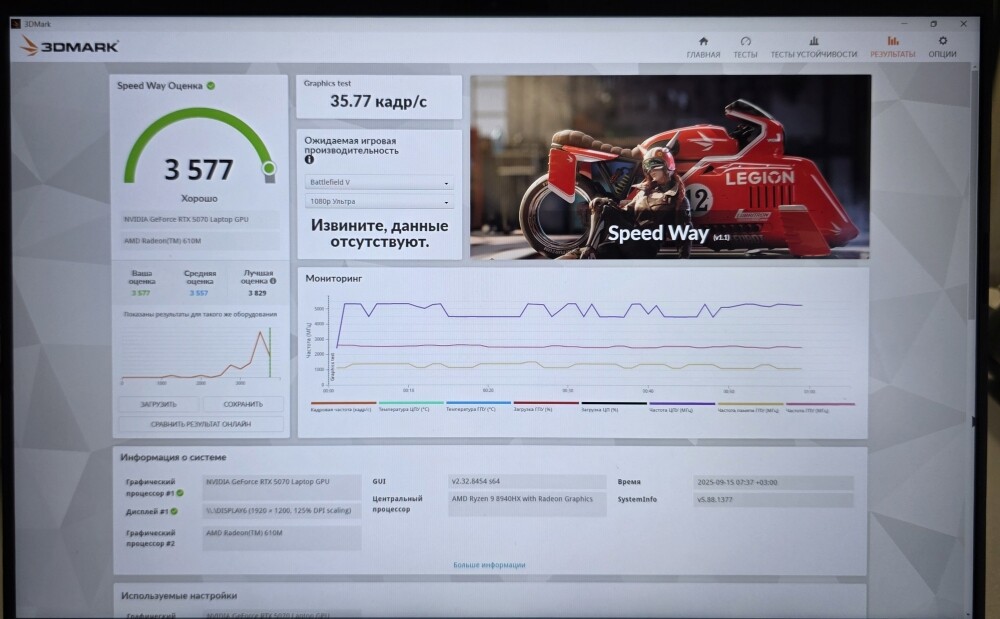Open the 1080p Ультра resolution dropdown

(x=379, y=202)
